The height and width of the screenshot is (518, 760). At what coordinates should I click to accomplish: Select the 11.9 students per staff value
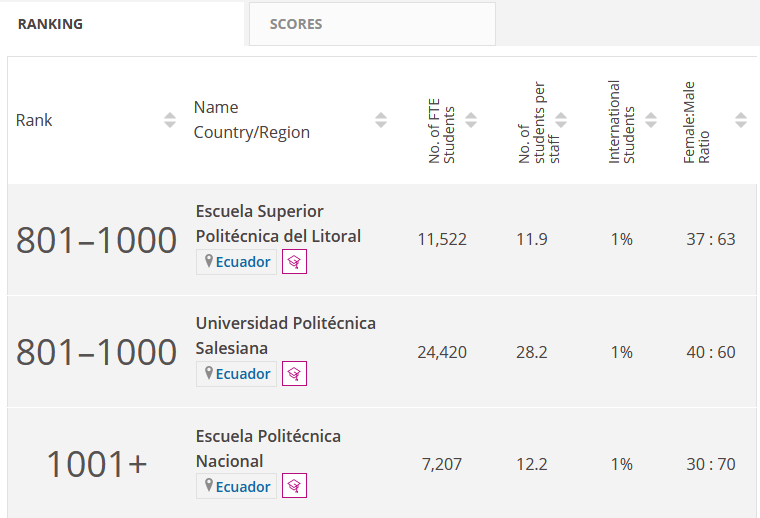tap(532, 239)
